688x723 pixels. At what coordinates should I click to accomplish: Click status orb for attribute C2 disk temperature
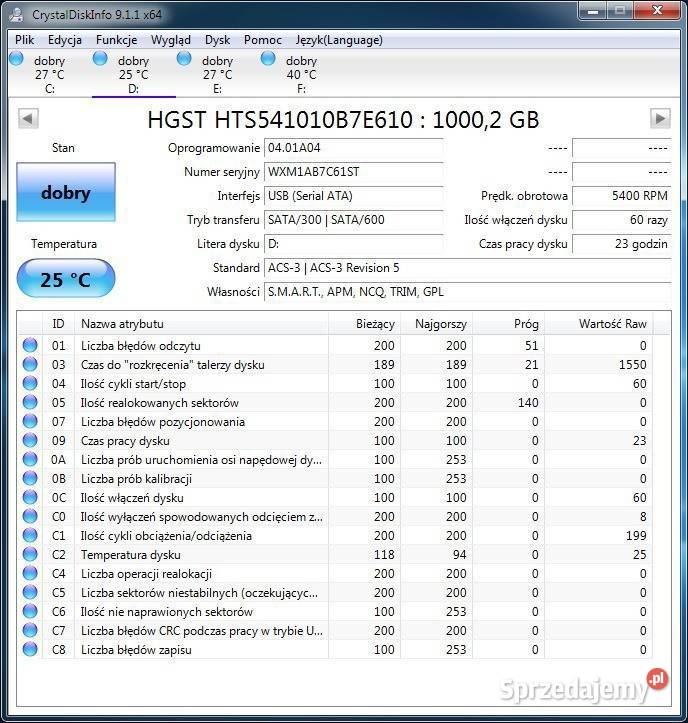coord(30,555)
